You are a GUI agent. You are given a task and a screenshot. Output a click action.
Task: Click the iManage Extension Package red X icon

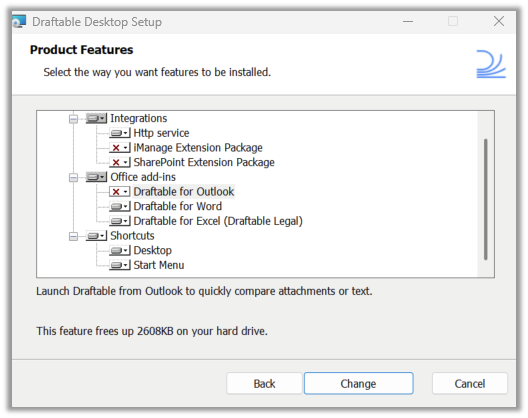pos(120,148)
